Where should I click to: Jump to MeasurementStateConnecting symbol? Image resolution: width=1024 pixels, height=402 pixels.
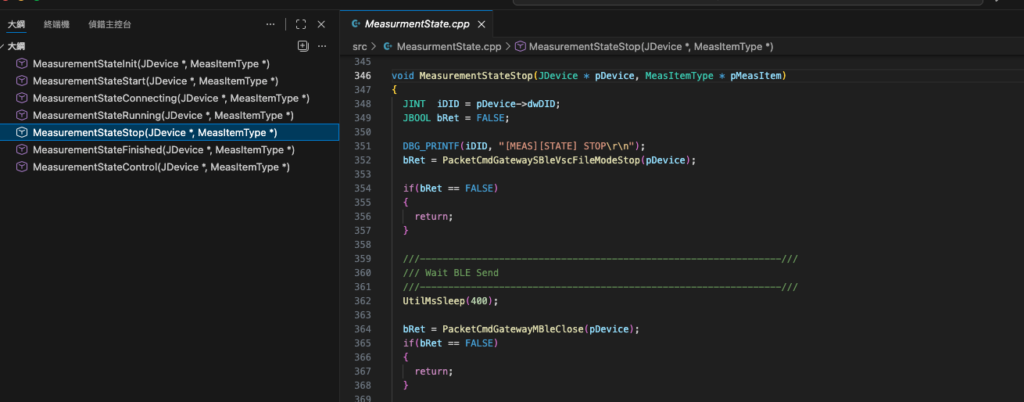coord(170,98)
